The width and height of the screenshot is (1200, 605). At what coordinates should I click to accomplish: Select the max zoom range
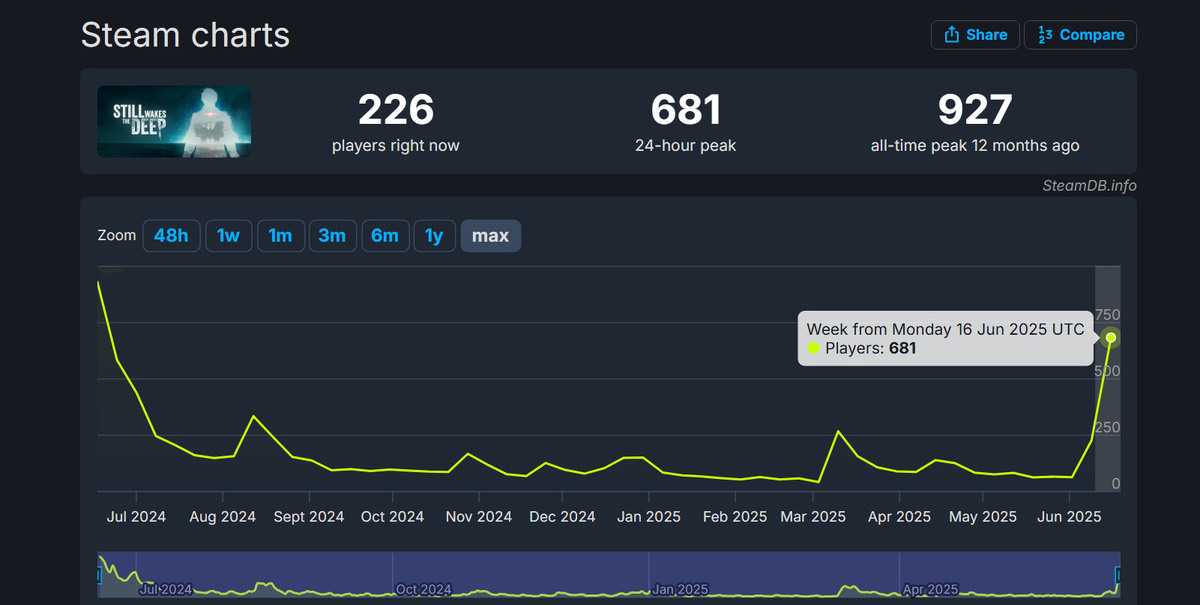point(490,235)
